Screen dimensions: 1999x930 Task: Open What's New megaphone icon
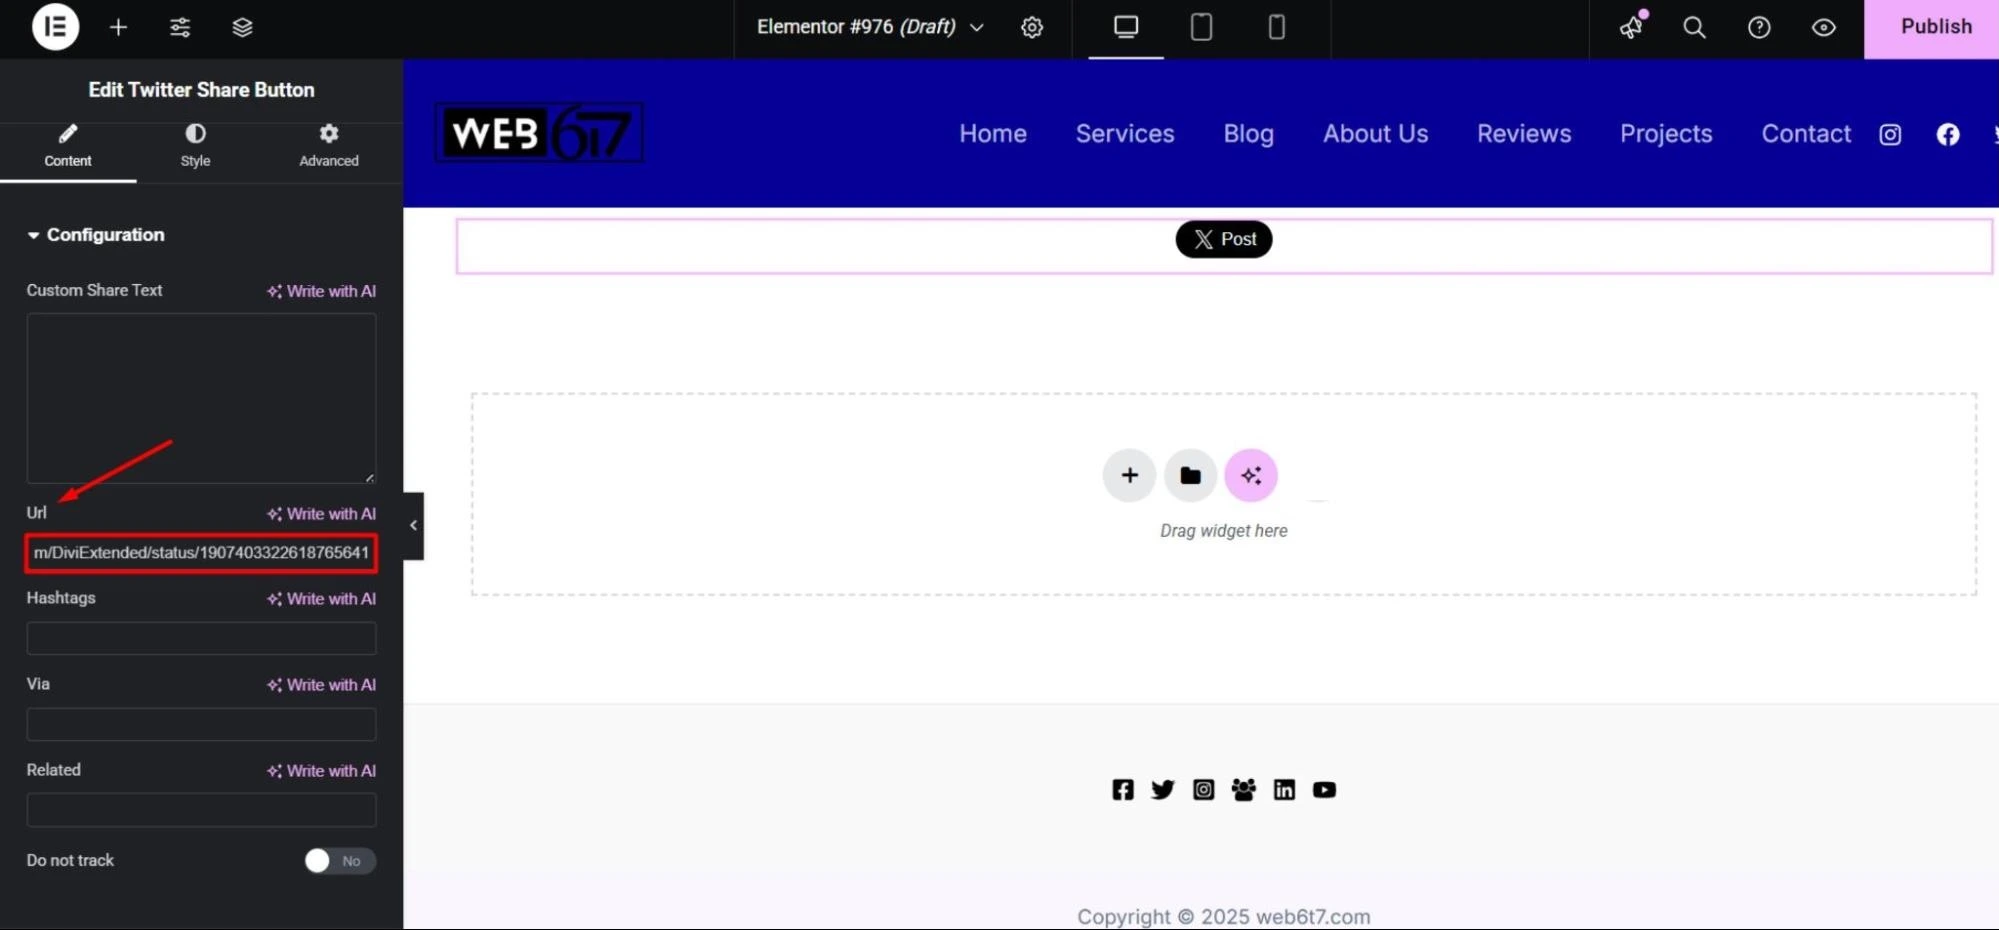click(x=1631, y=27)
